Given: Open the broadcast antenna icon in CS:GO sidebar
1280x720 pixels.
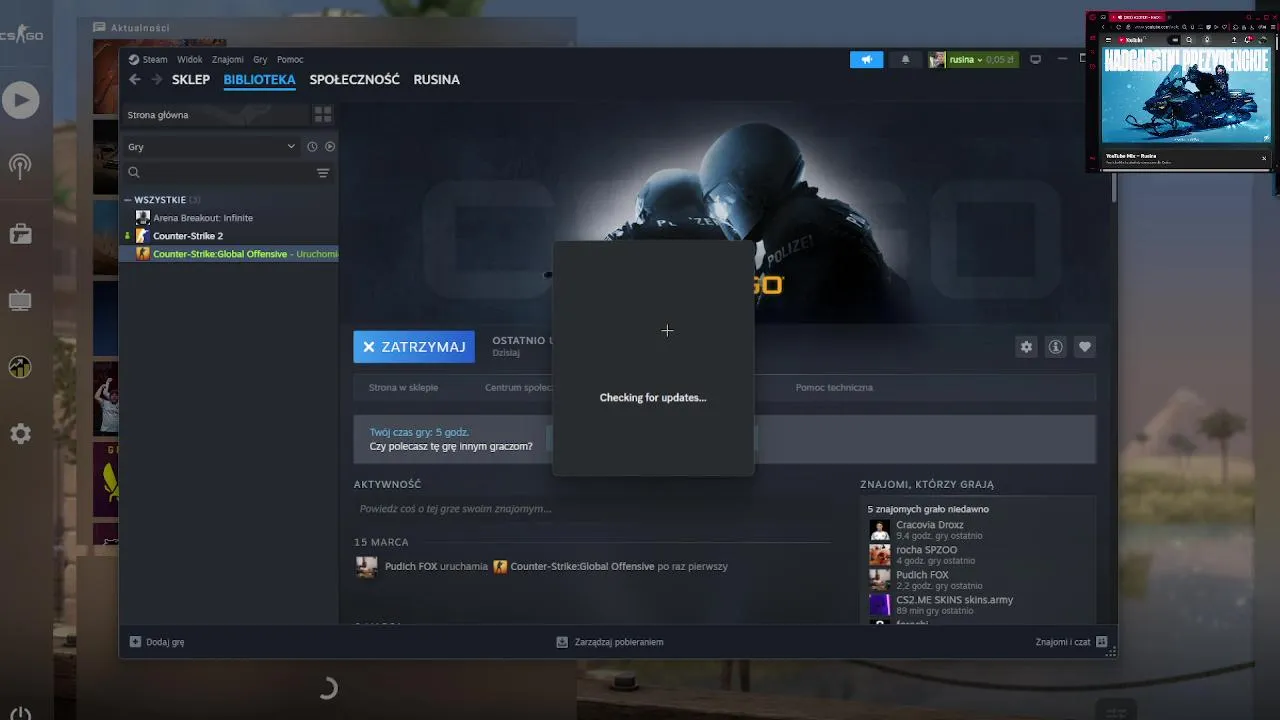Looking at the screenshot, I should click(20, 166).
